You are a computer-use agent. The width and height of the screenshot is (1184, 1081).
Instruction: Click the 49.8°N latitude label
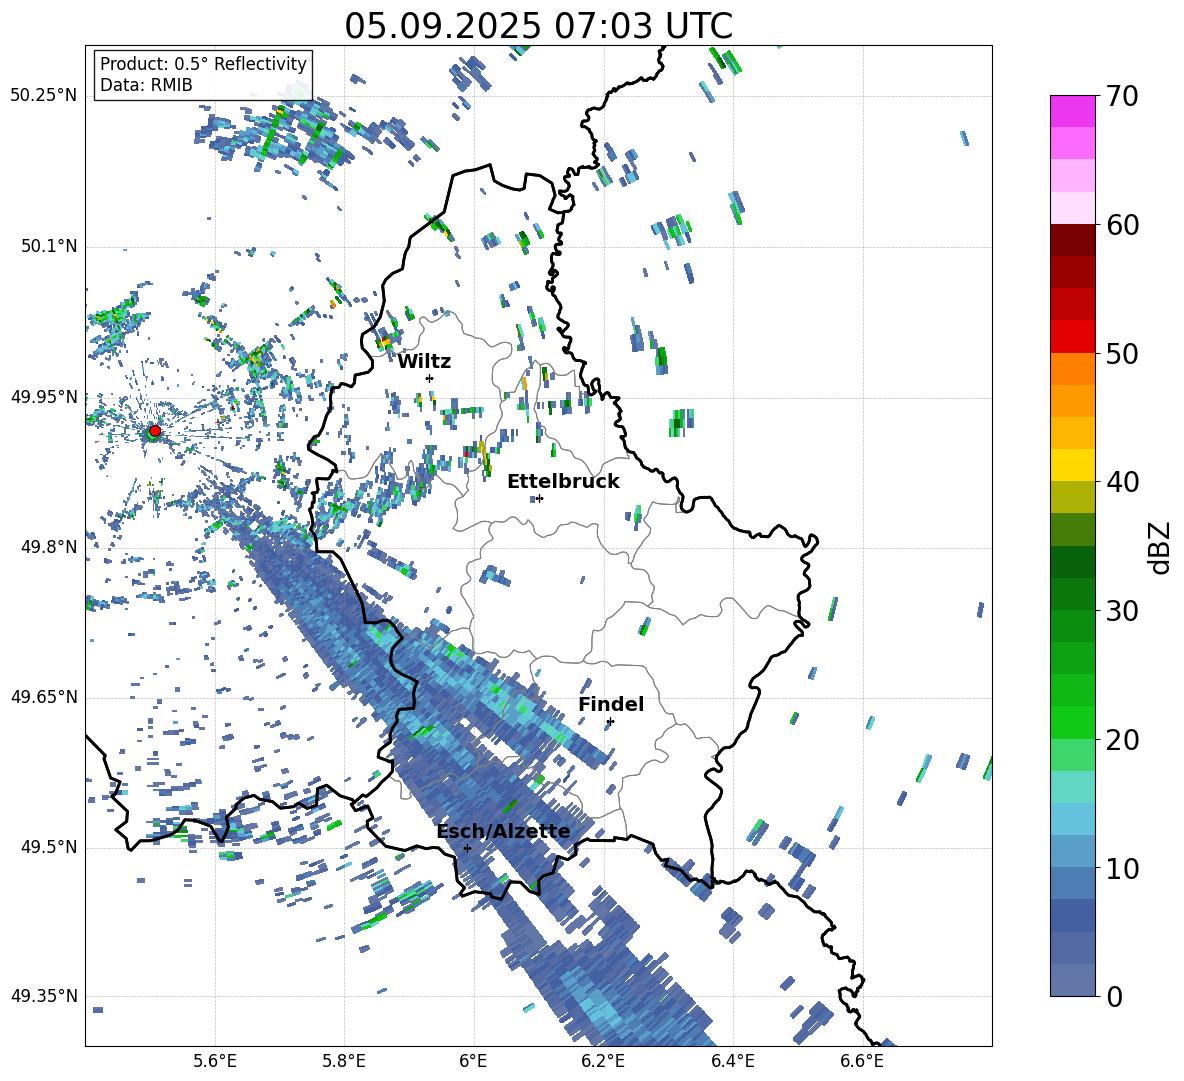(x=48, y=547)
